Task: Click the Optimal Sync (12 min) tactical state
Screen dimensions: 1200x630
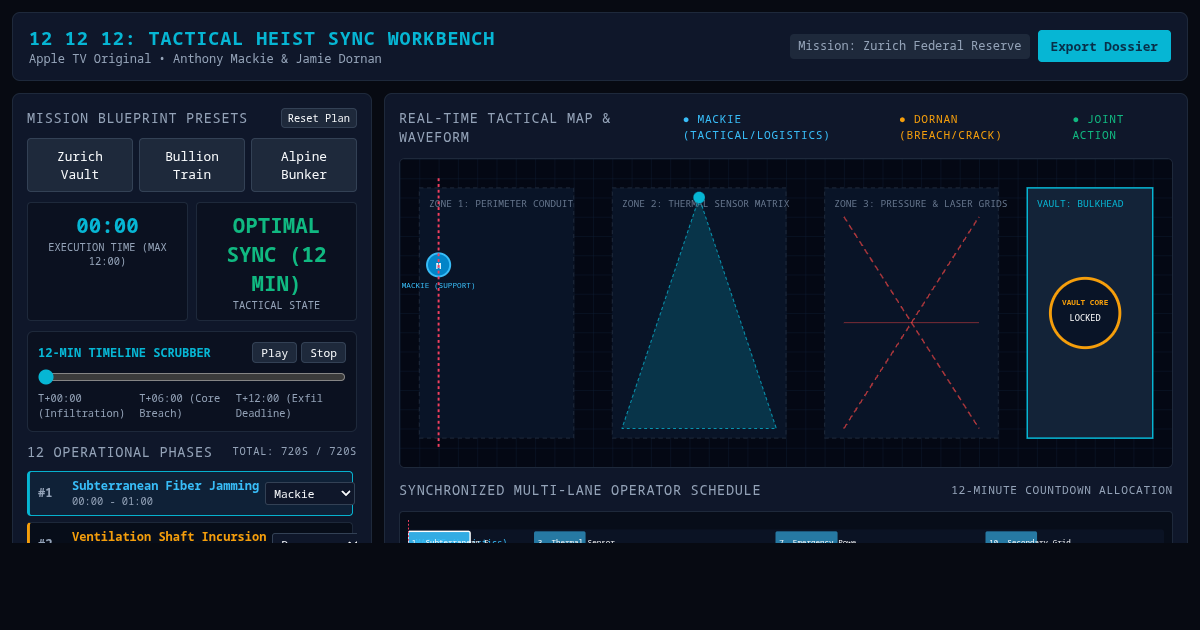Action: pyautogui.click(x=276, y=254)
